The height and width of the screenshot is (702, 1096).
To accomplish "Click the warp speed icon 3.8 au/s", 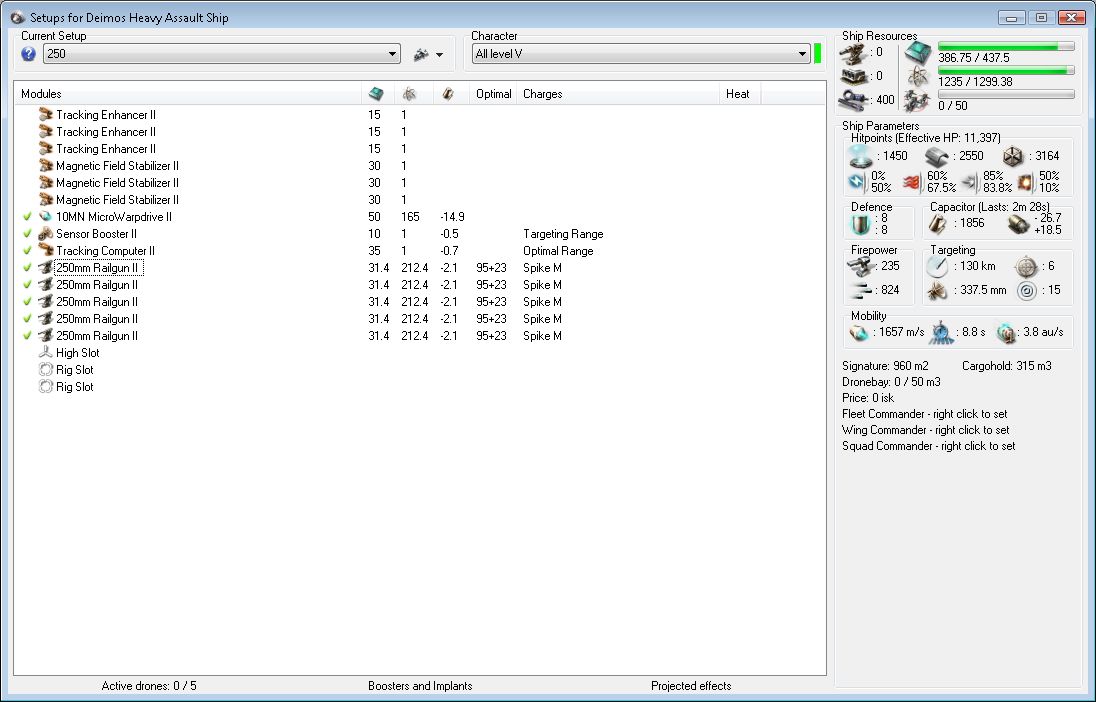I will (x=1006, y=333).
